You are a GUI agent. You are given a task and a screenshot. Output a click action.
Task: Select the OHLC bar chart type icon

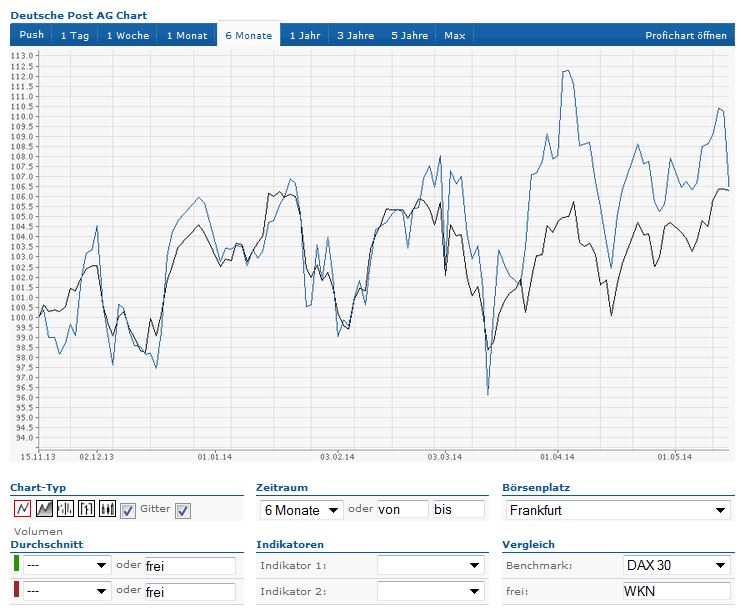click(x=65, y=509)
